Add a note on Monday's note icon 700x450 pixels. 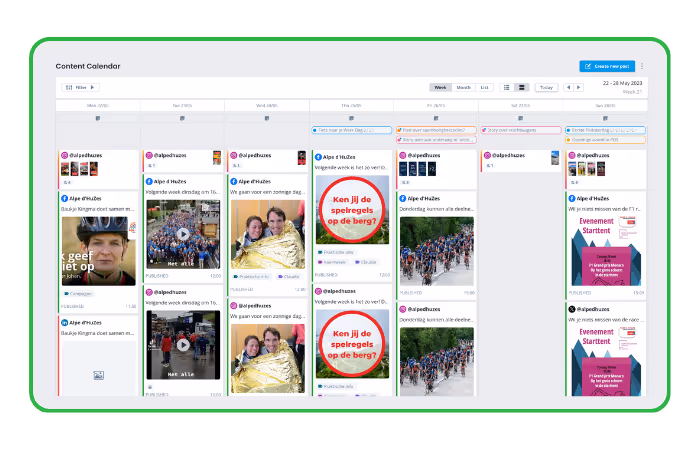98,118
